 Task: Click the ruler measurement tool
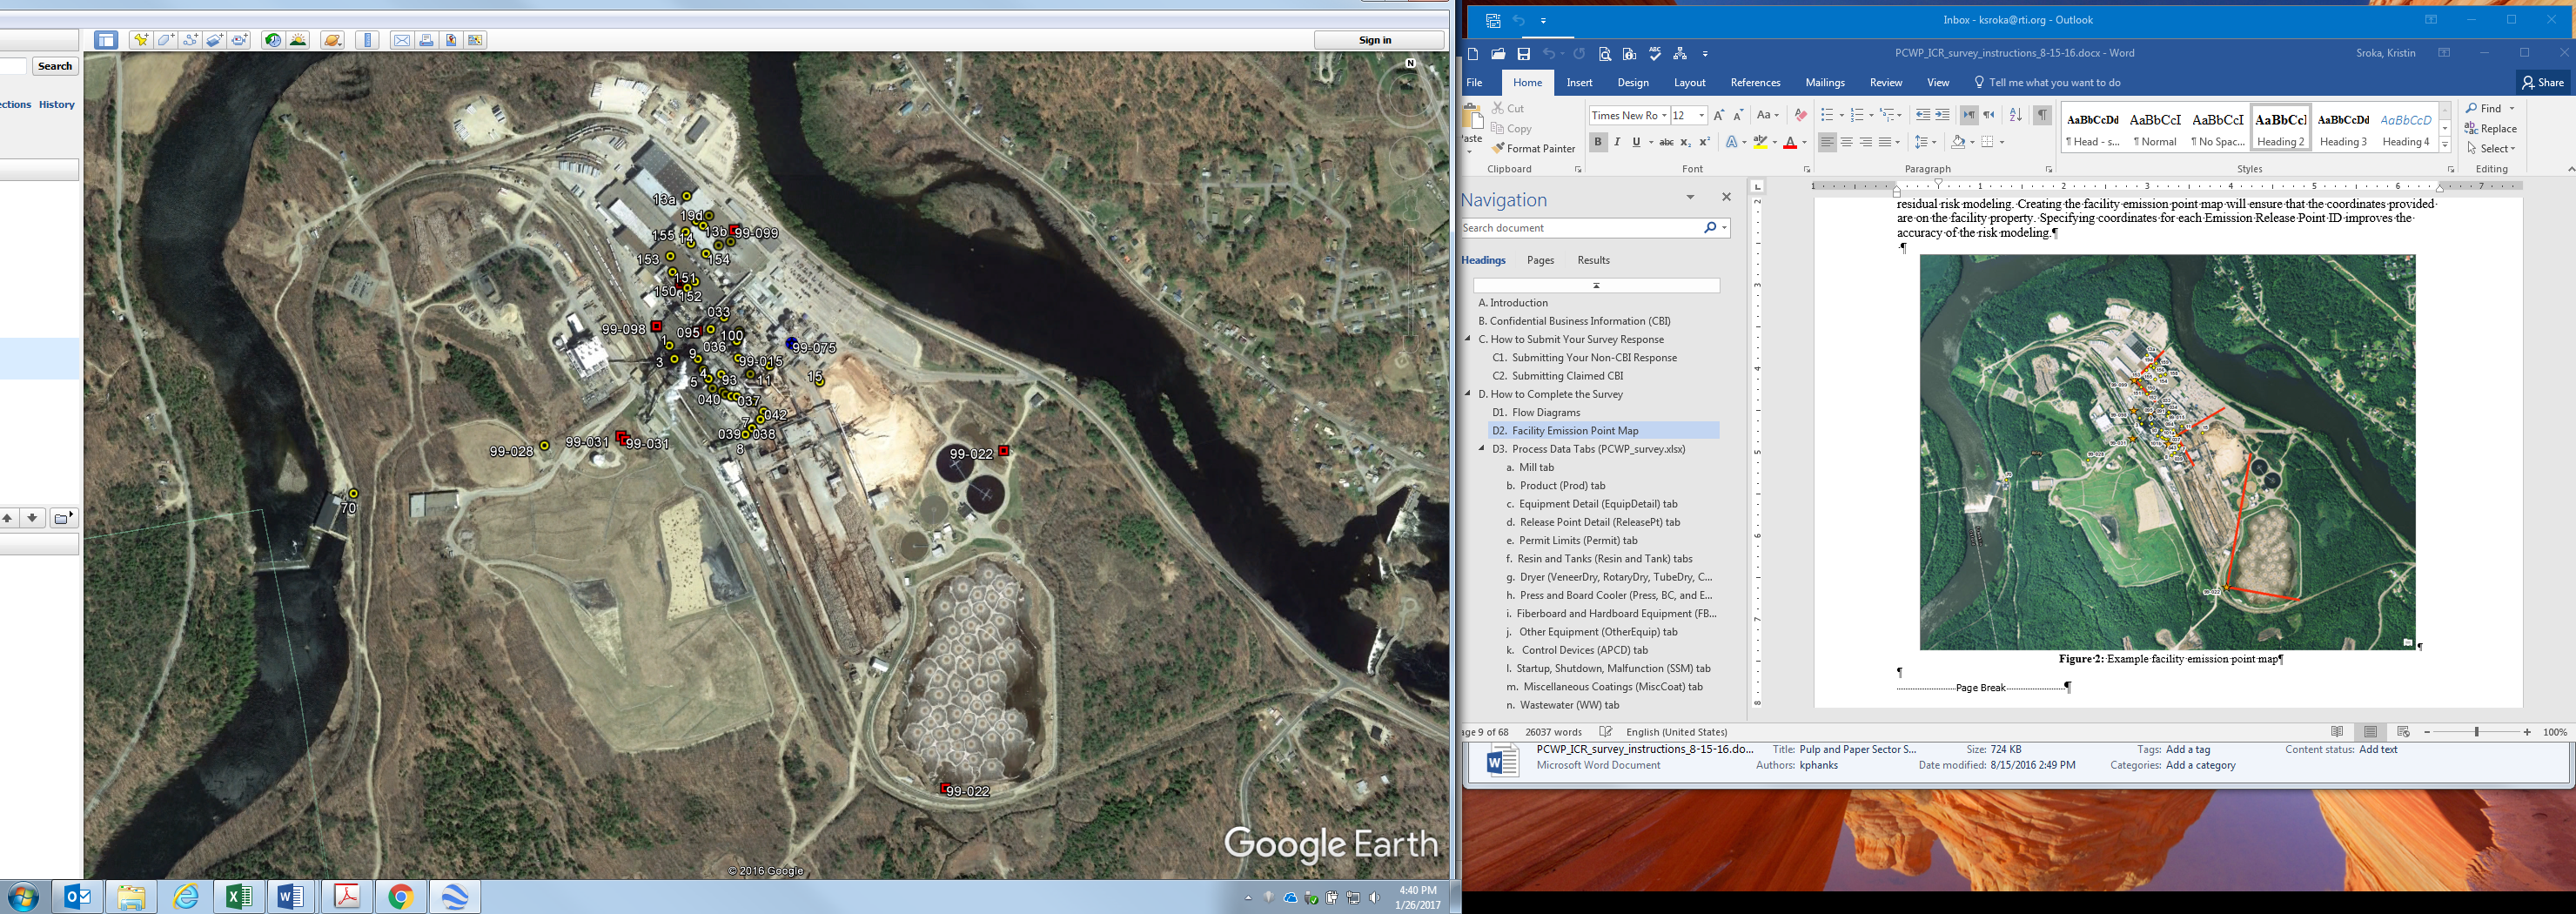(x=367, y=40)
